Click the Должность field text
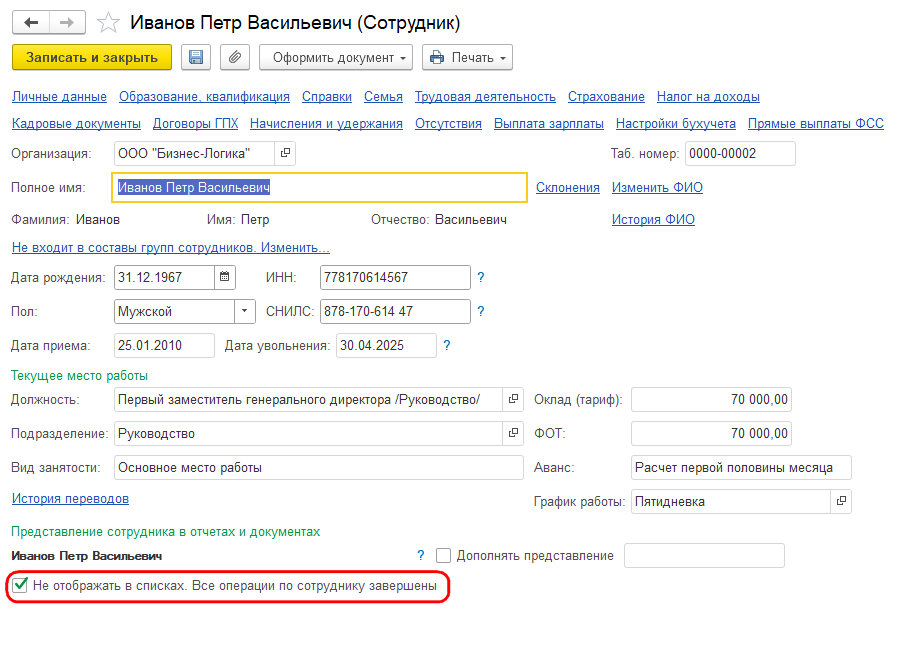 [309, 399]
